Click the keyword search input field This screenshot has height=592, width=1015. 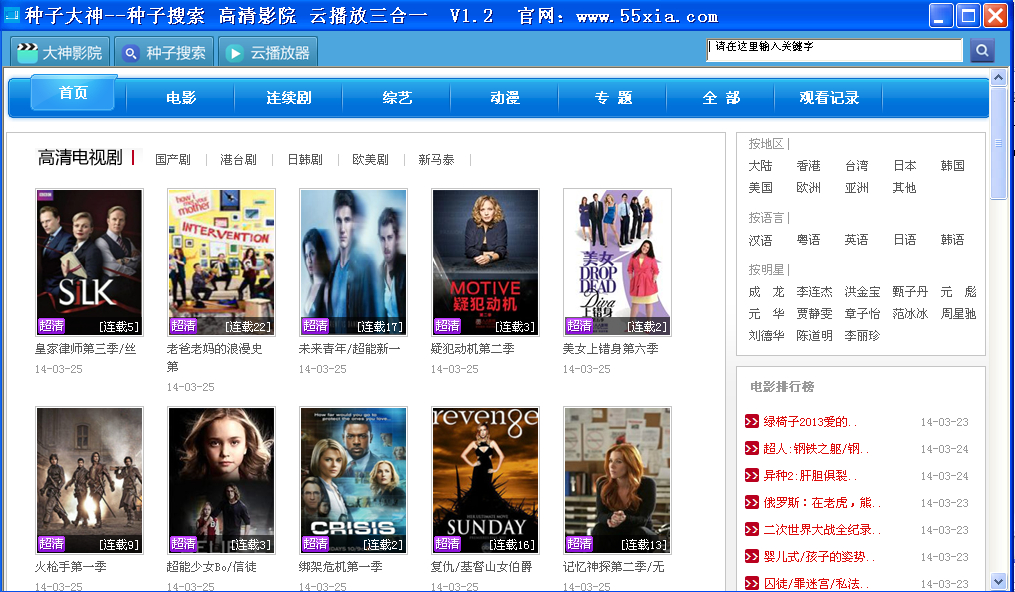click(x=834, y=50)
